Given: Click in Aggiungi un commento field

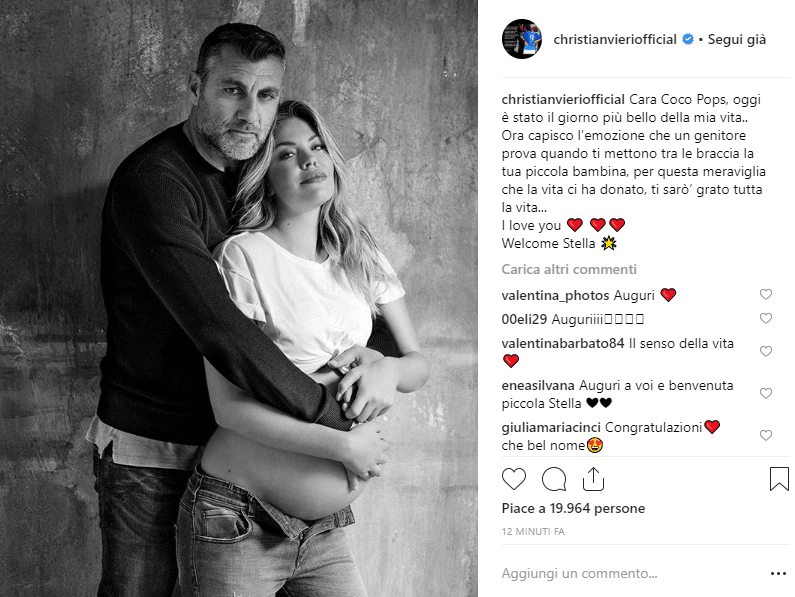Looking at the screenshot, I should click(x=631, y=574).
